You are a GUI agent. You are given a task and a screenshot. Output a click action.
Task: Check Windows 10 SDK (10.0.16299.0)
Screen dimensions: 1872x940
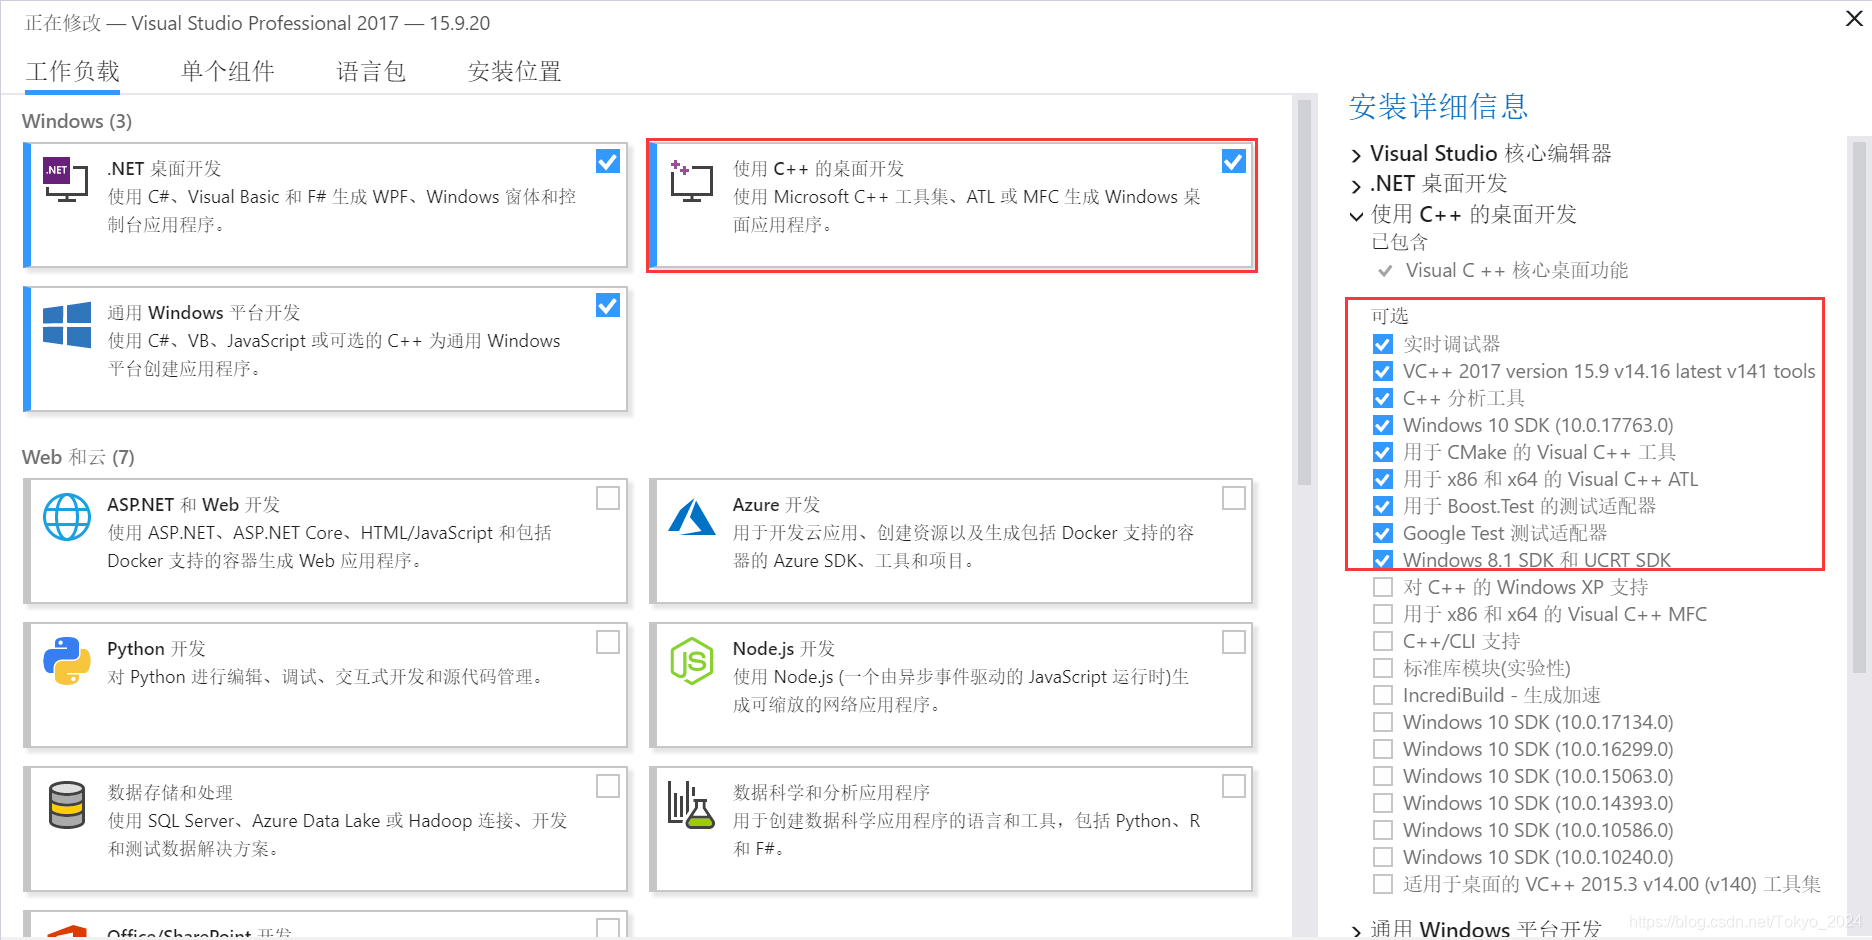coord(1383,749)
